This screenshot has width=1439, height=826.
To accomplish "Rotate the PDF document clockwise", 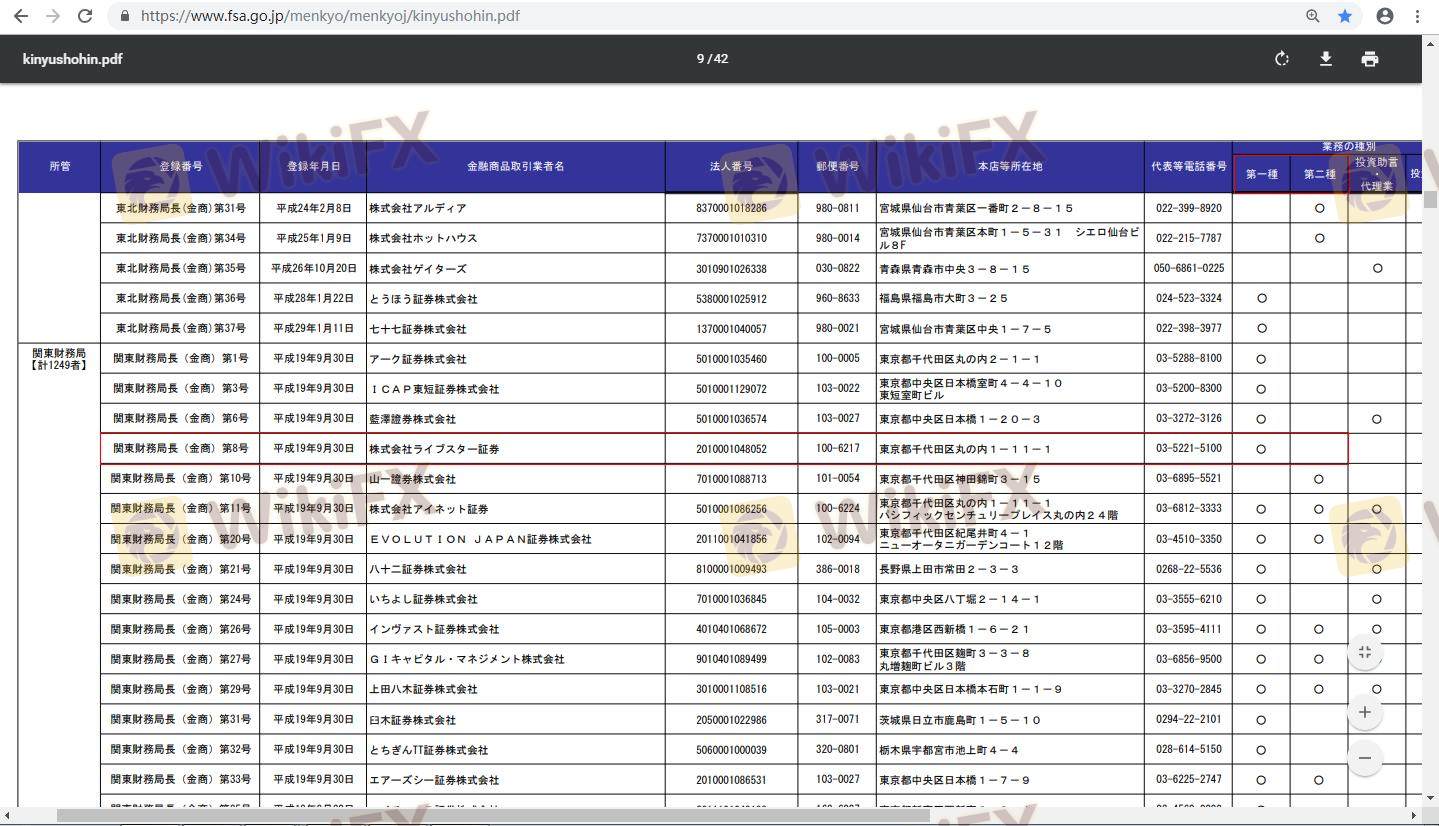I will [1282, 59].
